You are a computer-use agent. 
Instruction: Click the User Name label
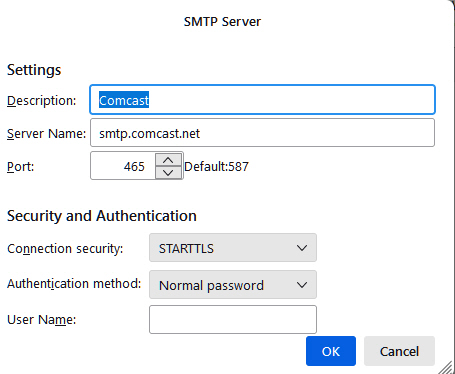41,320
